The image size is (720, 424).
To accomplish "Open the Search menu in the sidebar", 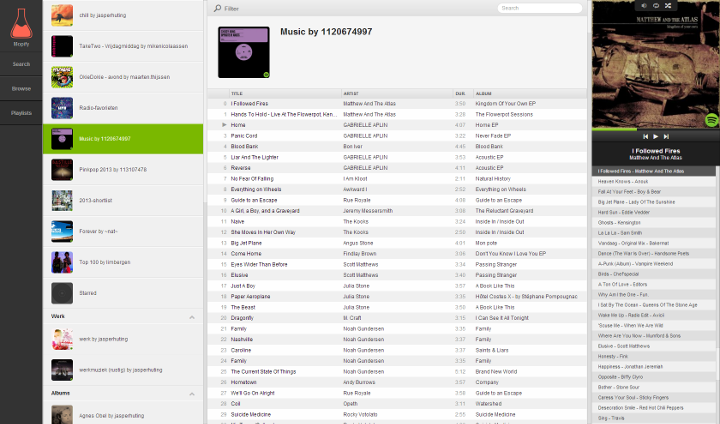I will pos(21,64).
